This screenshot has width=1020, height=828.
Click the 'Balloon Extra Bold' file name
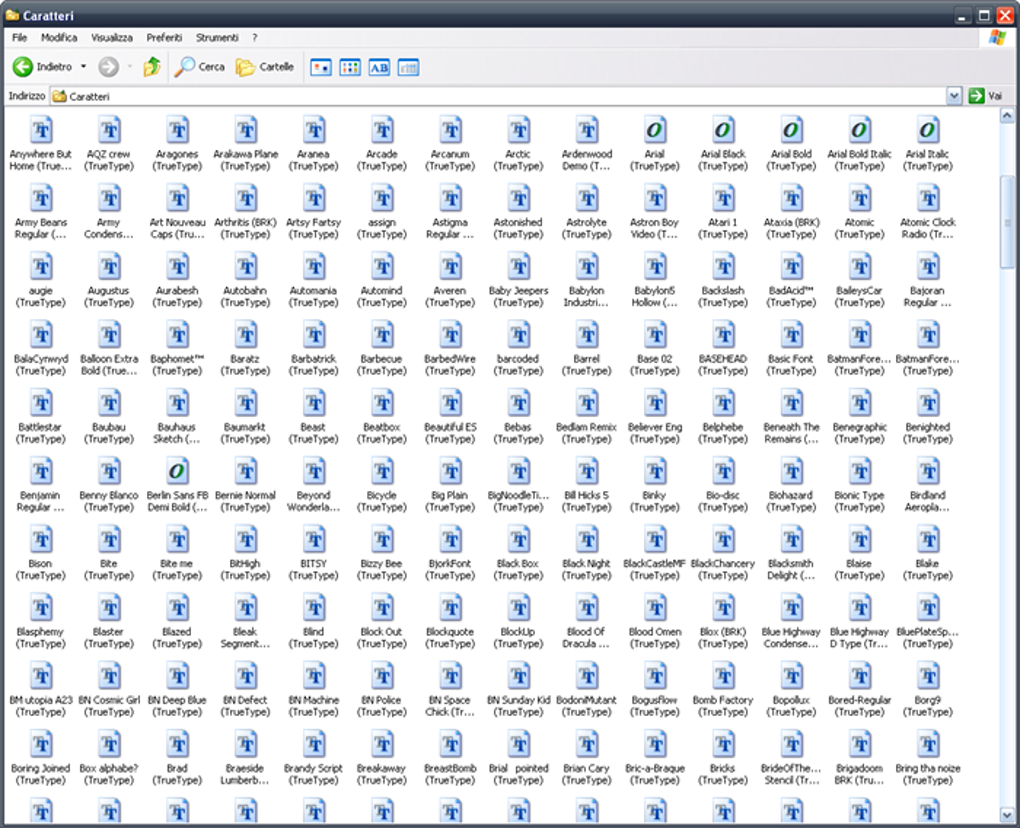coord(109,365)
